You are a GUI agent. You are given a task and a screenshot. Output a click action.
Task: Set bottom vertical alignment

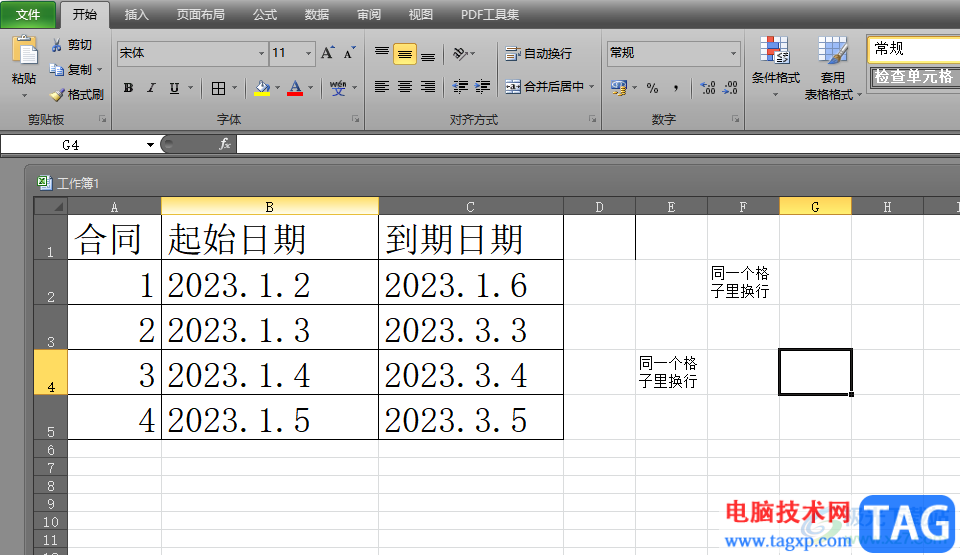(428, 54)
